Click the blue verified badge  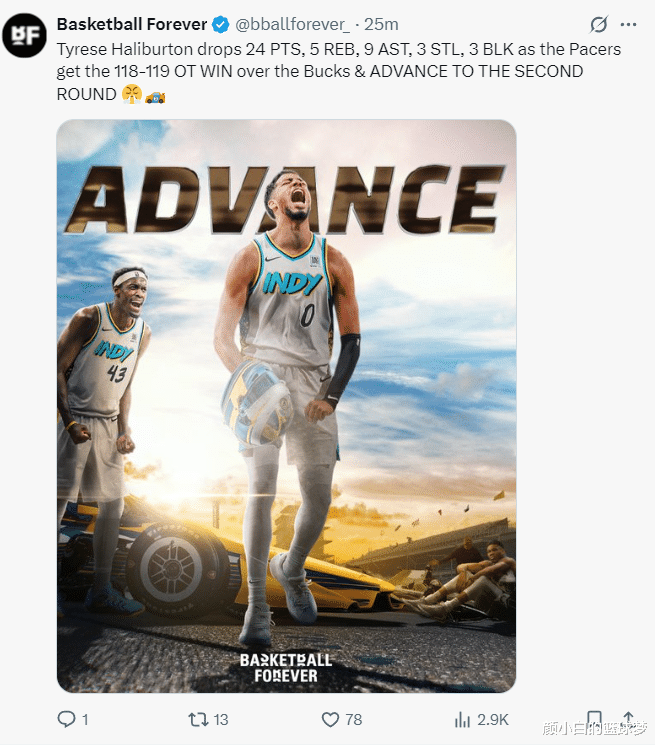(220, 24)
